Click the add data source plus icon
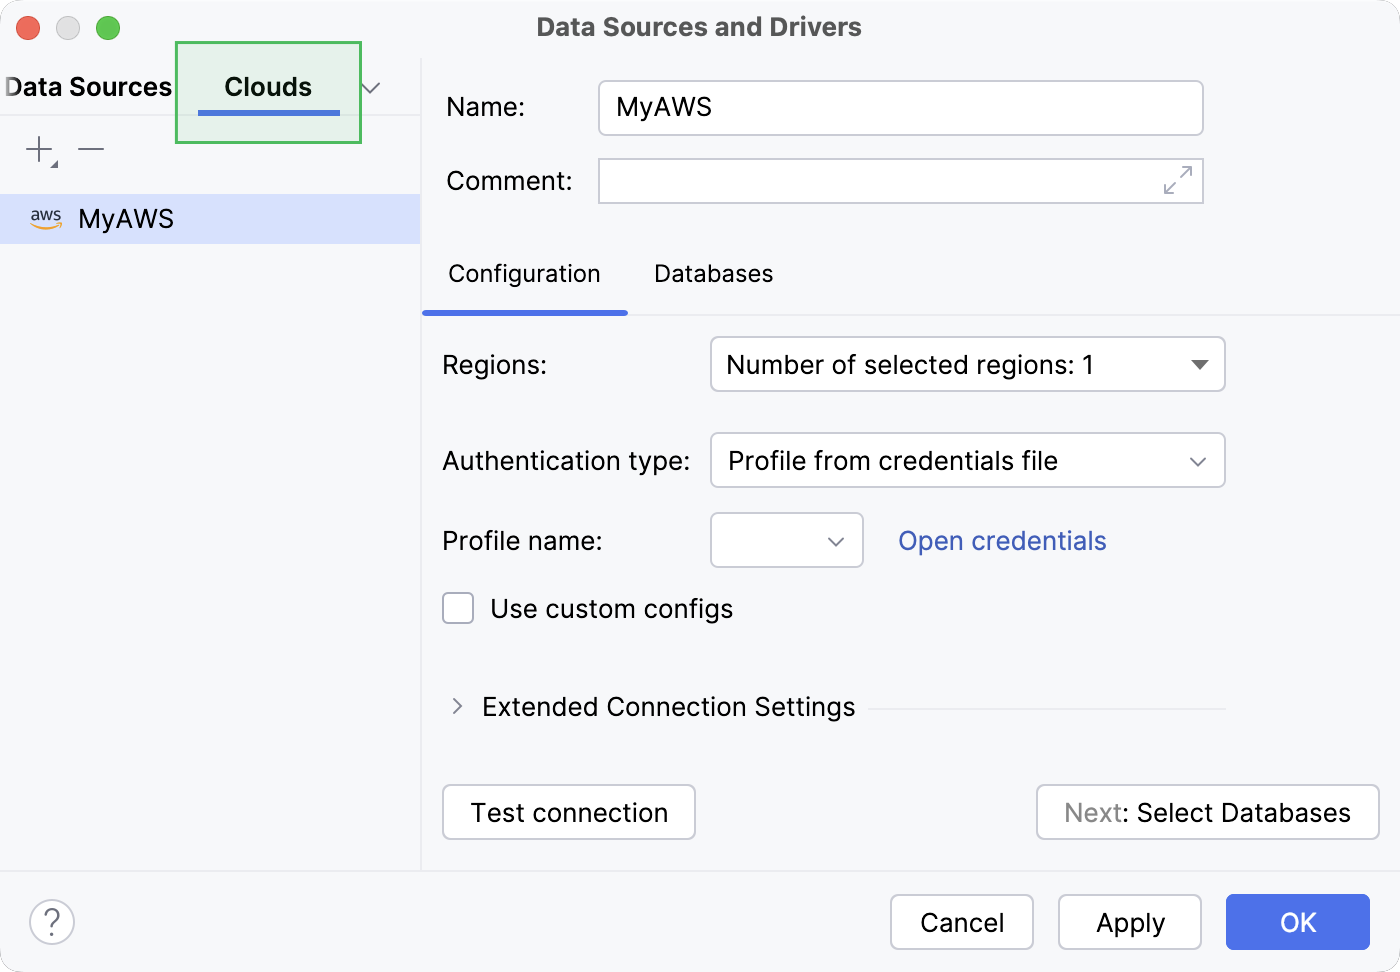1400x972 pixels. [x=37, y=149]
